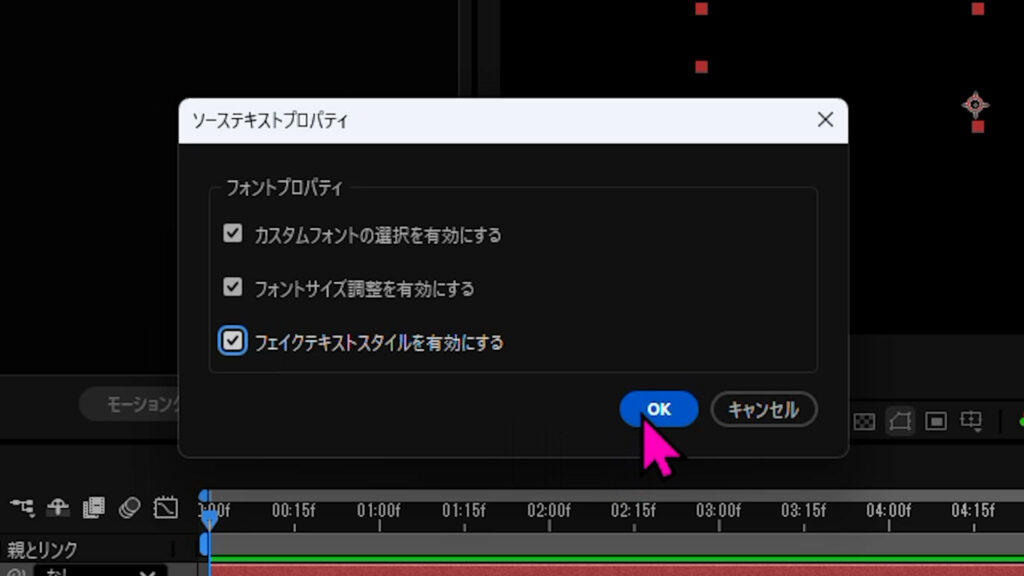Open the composition mini-flowchart icon
This screenshot has width=1024, height=576.
(x=21, y=508)
